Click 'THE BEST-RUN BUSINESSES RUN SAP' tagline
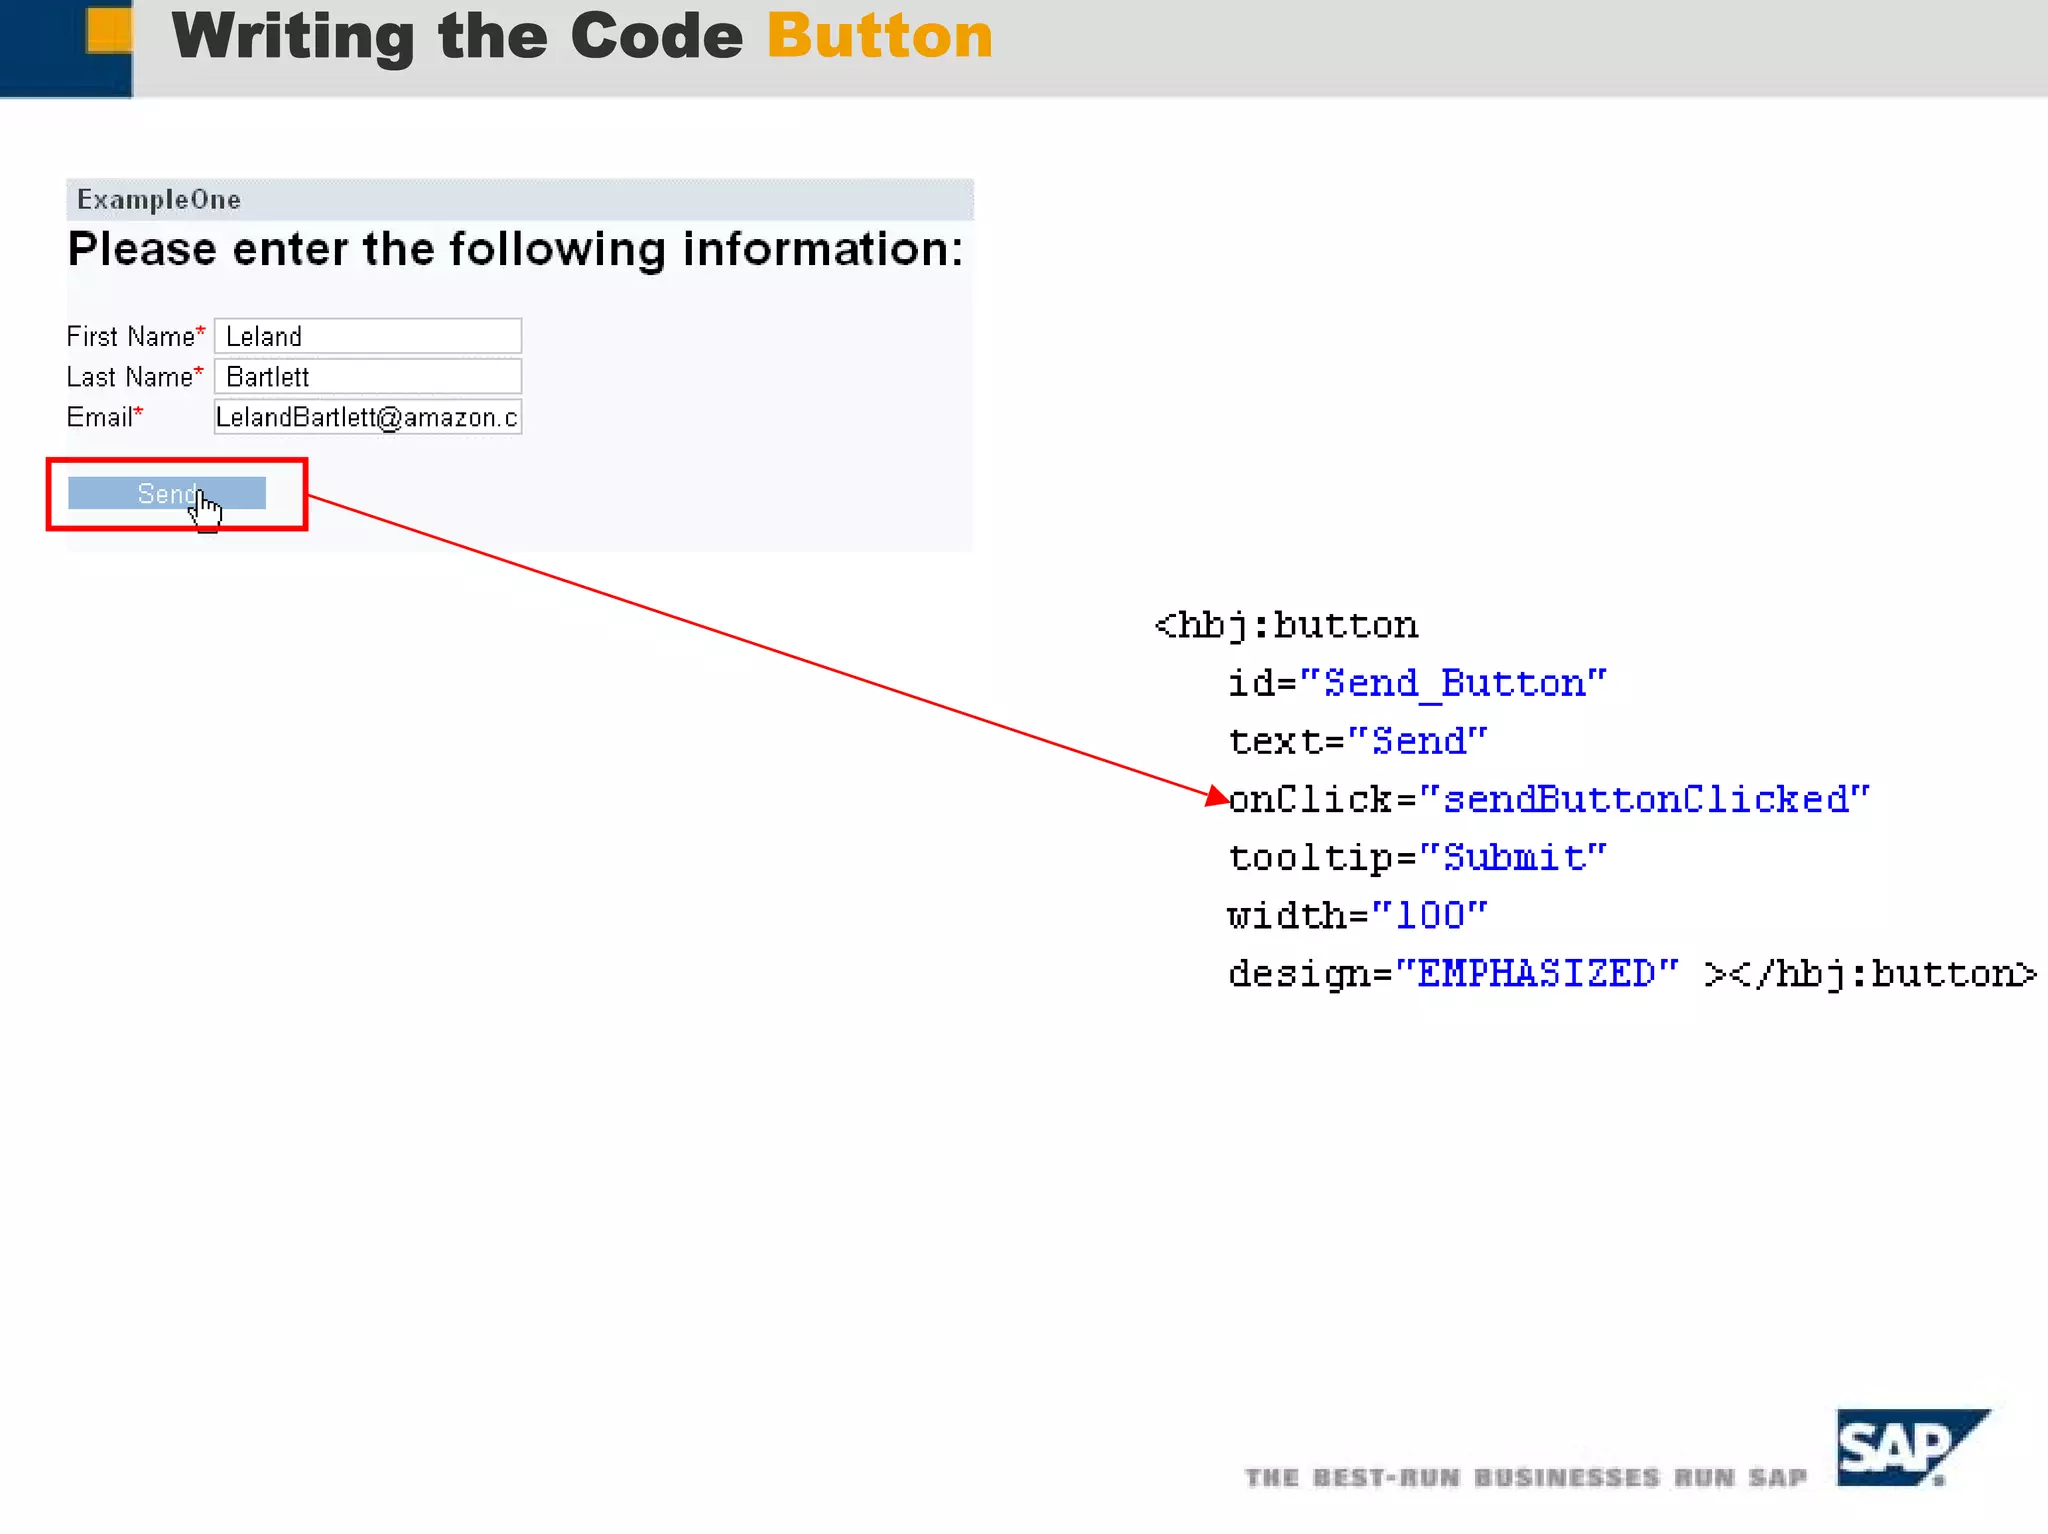Image resolution: width=2048 pixels, height=1534 pixels. click(x=1526, y=1478)
